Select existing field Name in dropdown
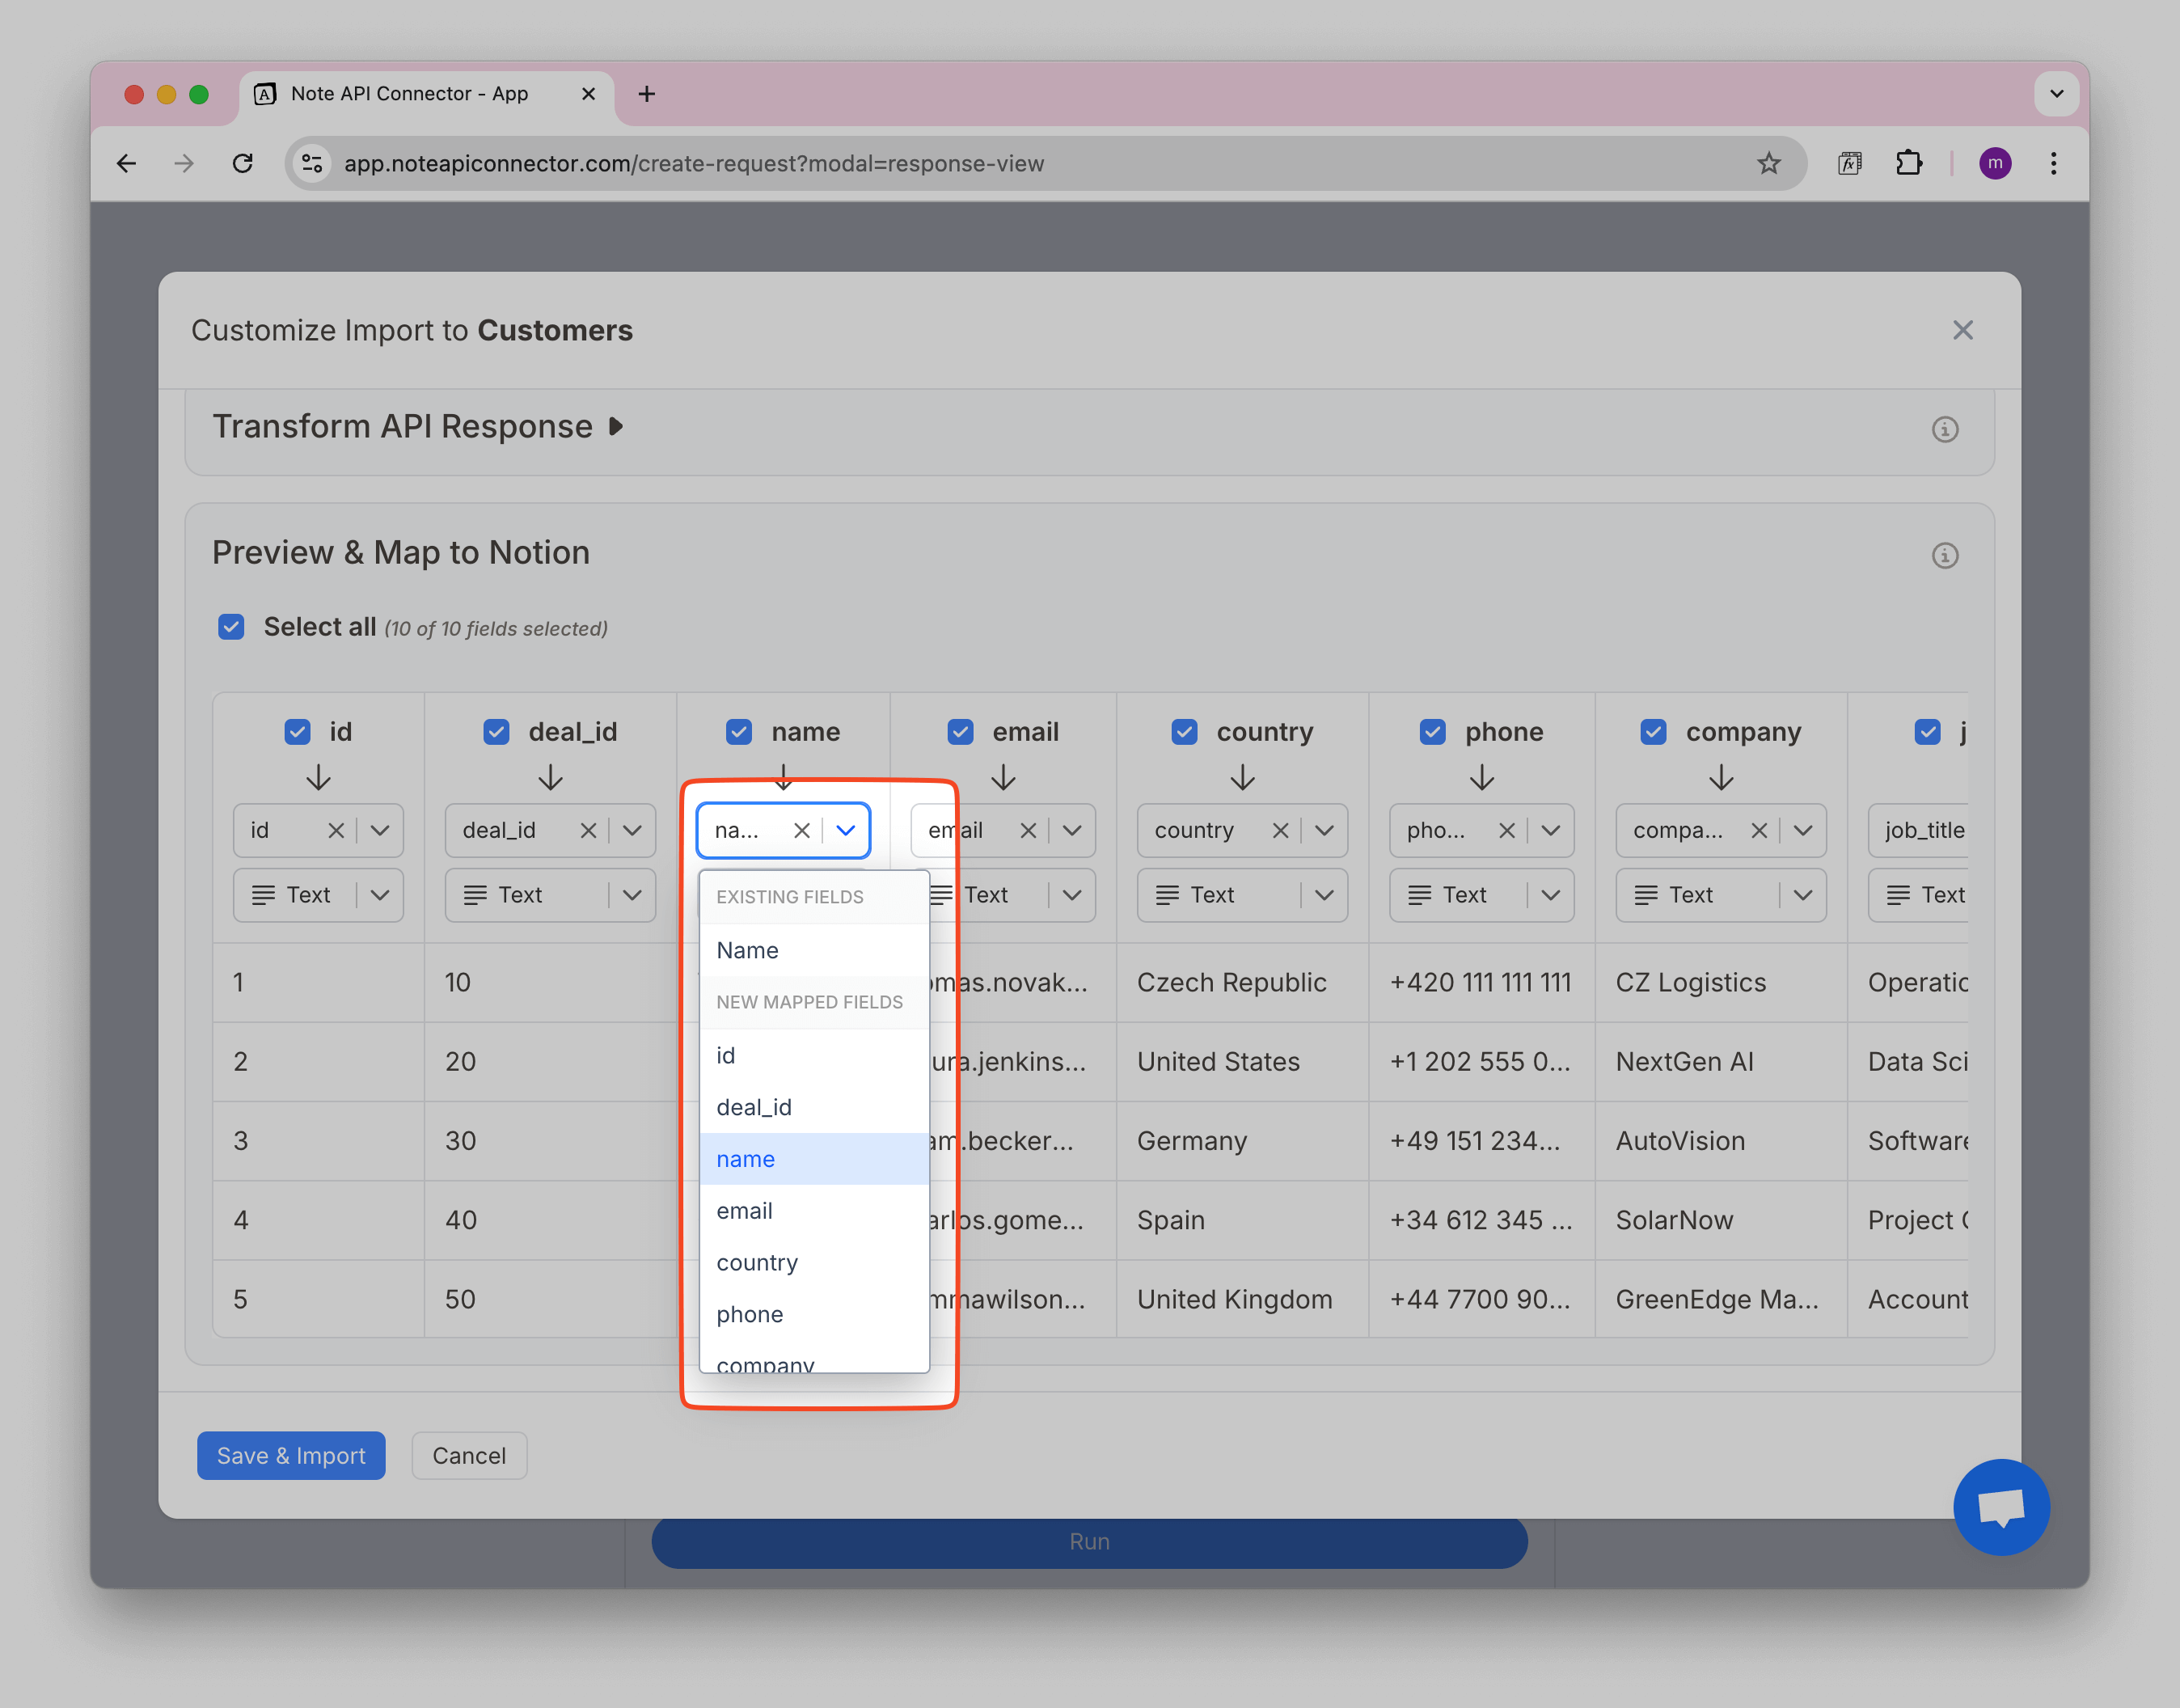This screenshot has height=1708, width=2180. (747, 950)
